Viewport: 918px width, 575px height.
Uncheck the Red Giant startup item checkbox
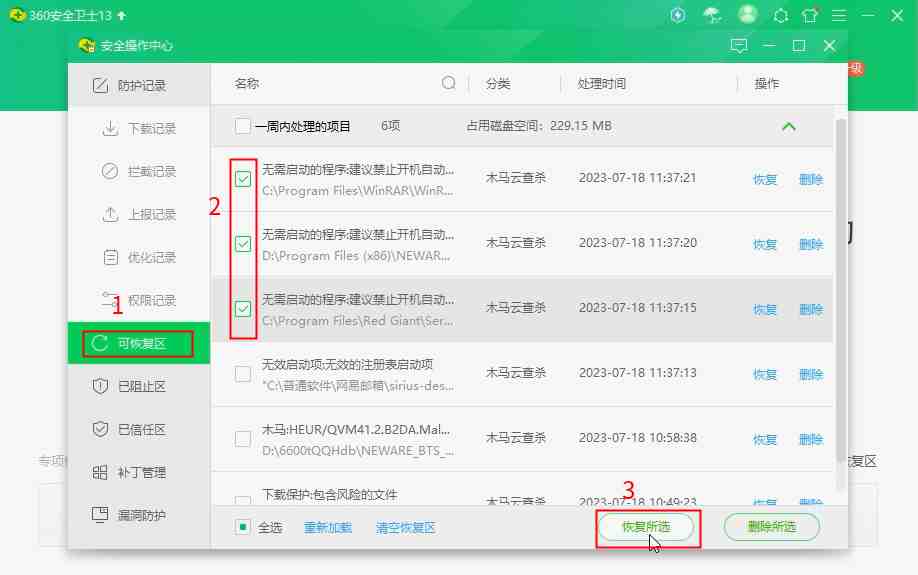[243, 309]
